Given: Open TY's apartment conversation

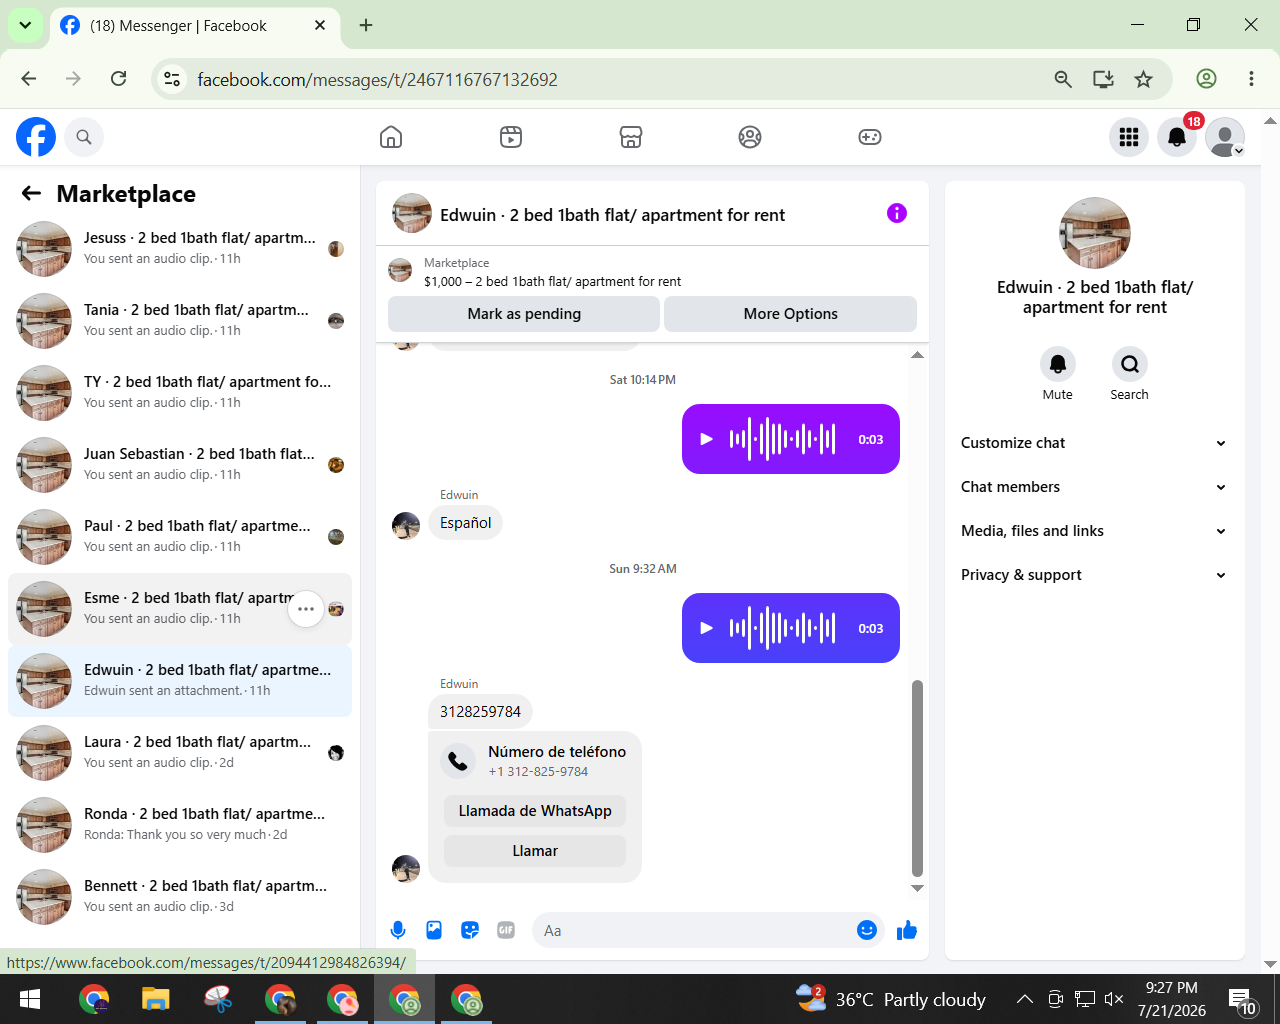Looking at the screenshot, I should 180,393.
